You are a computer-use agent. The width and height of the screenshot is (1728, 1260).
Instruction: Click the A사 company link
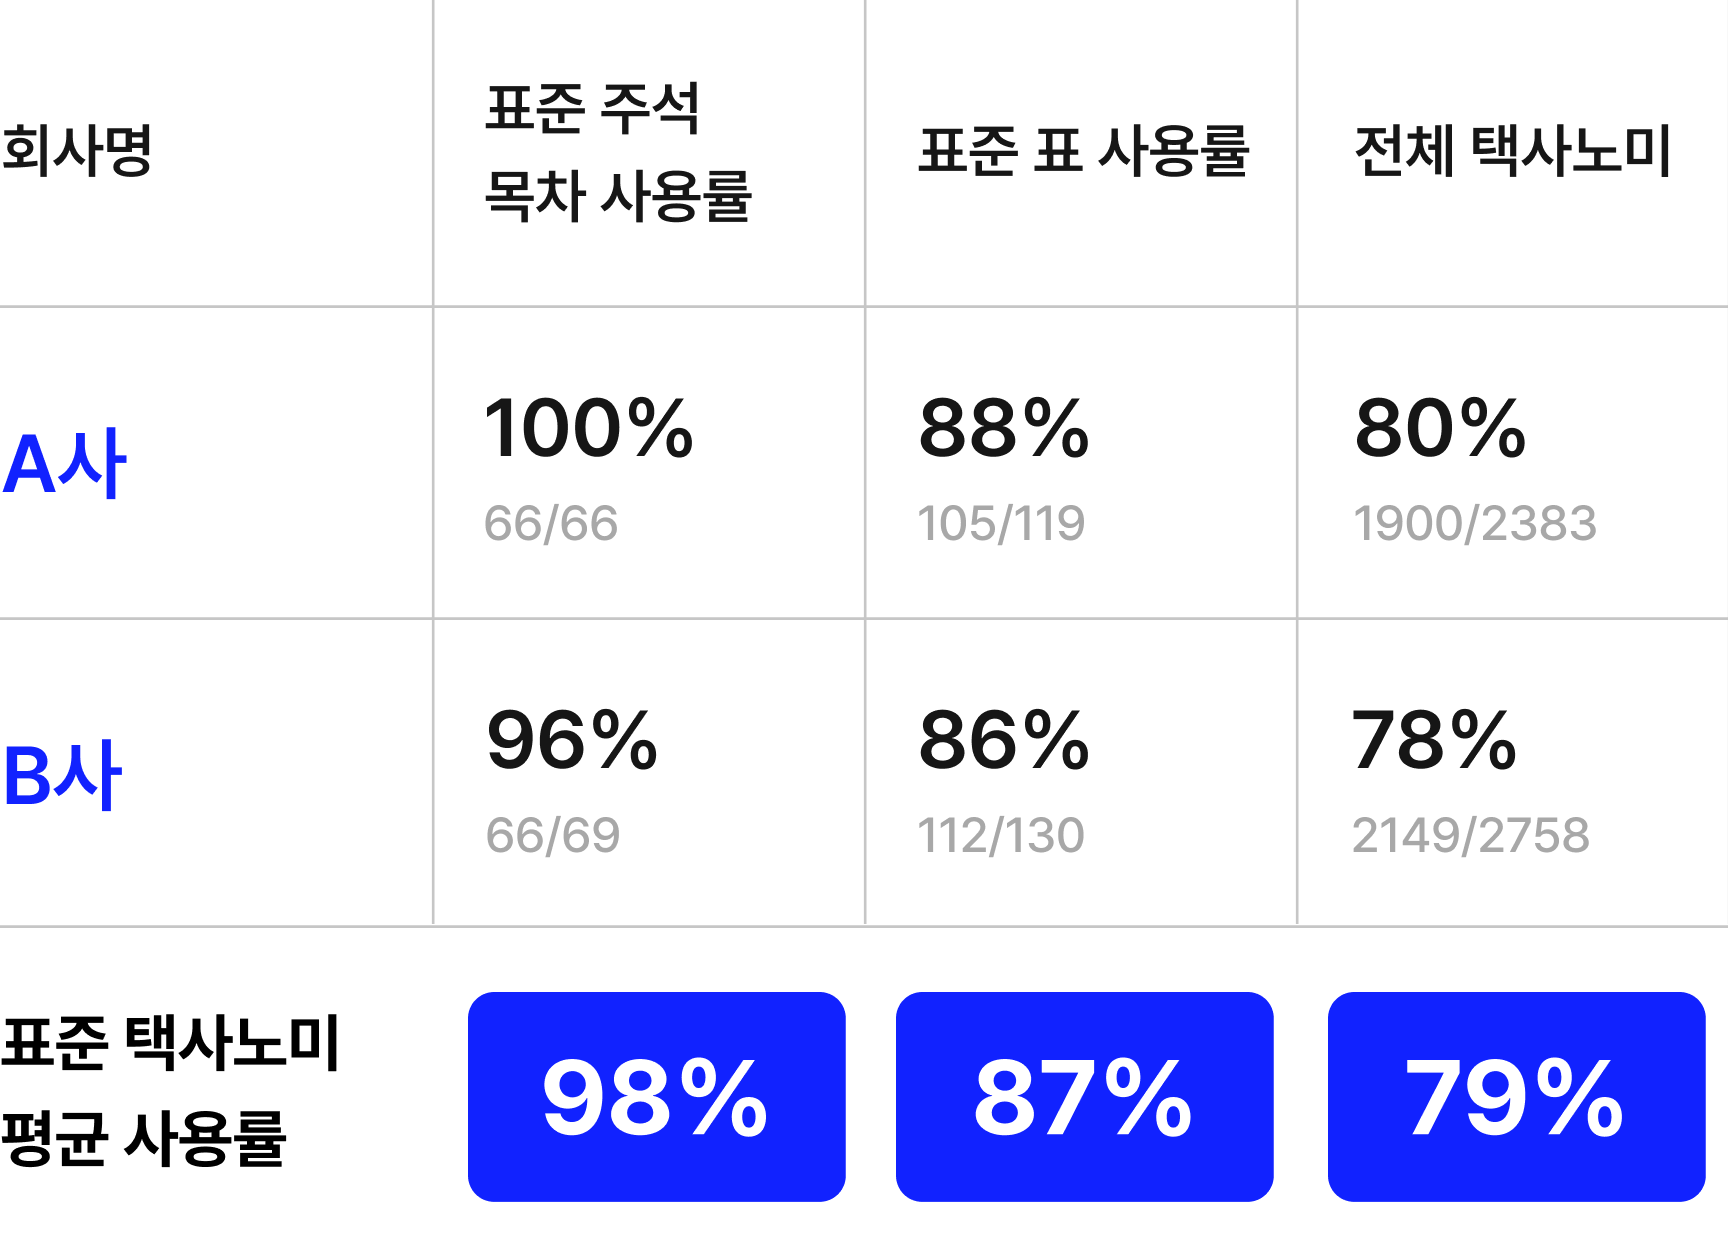point(65,464)
